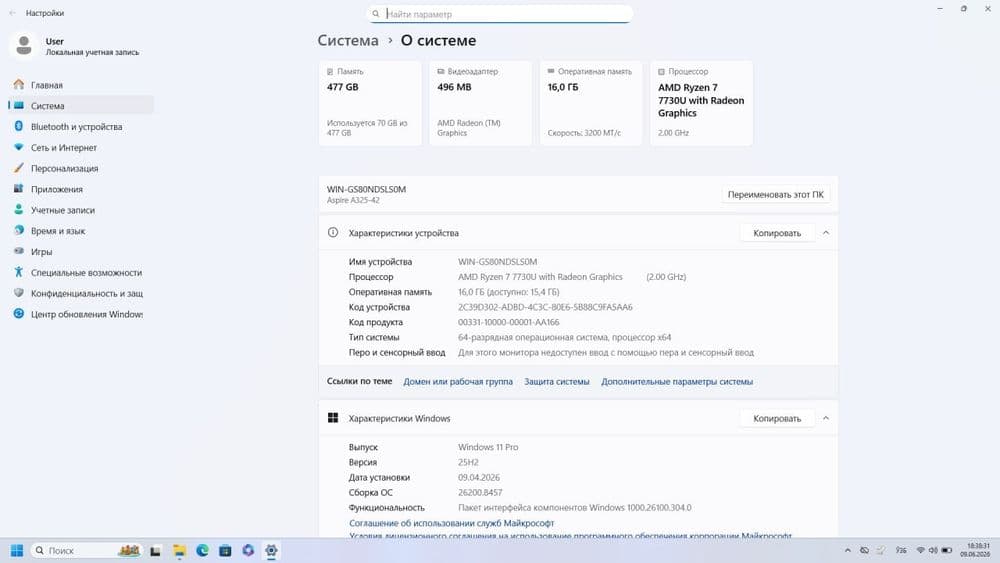Click the Дата установки value 09.04.2026
This screenshot has height=563, width=1000.
479,477
